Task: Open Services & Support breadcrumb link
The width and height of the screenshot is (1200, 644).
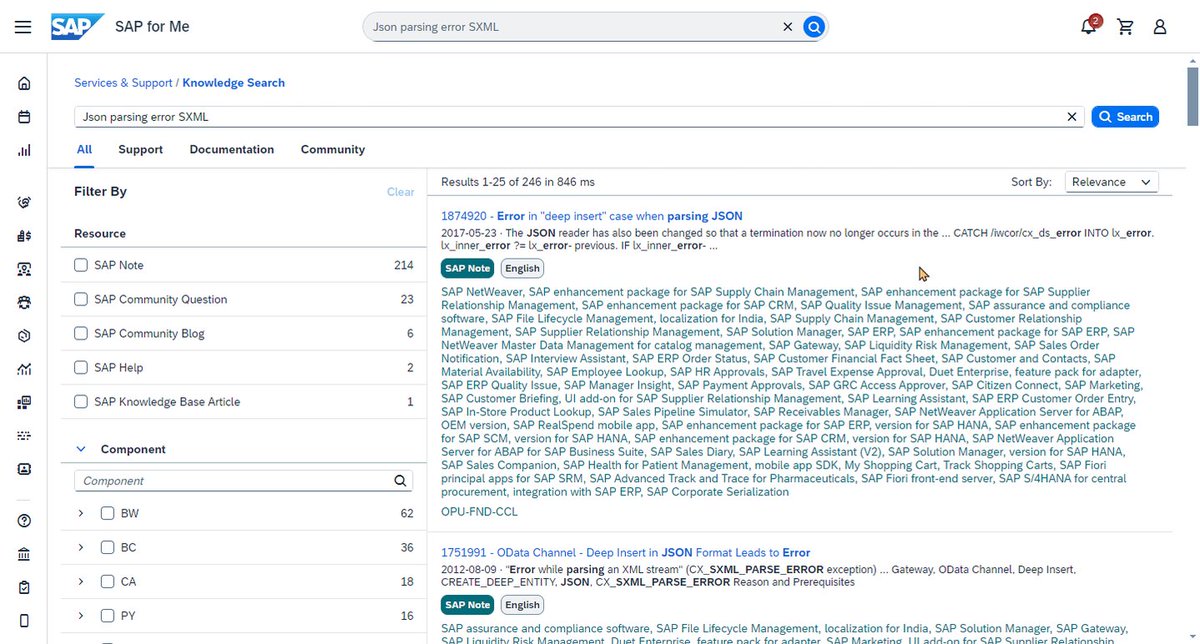Action: [123, 83]
